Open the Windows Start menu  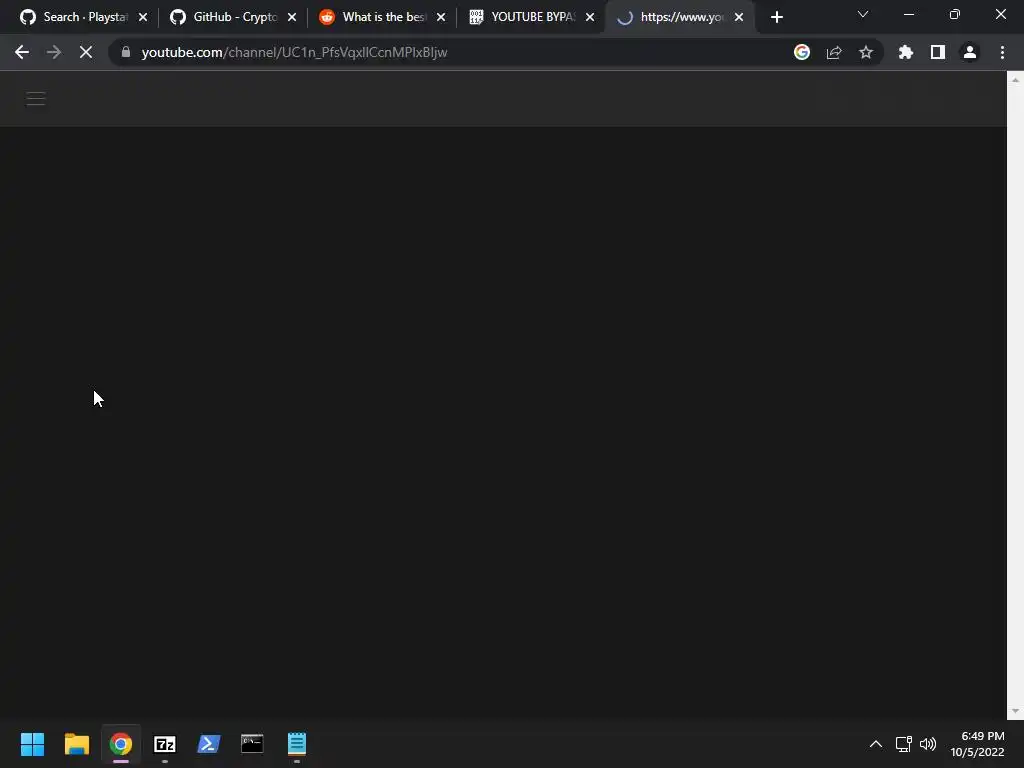(33, 744)
